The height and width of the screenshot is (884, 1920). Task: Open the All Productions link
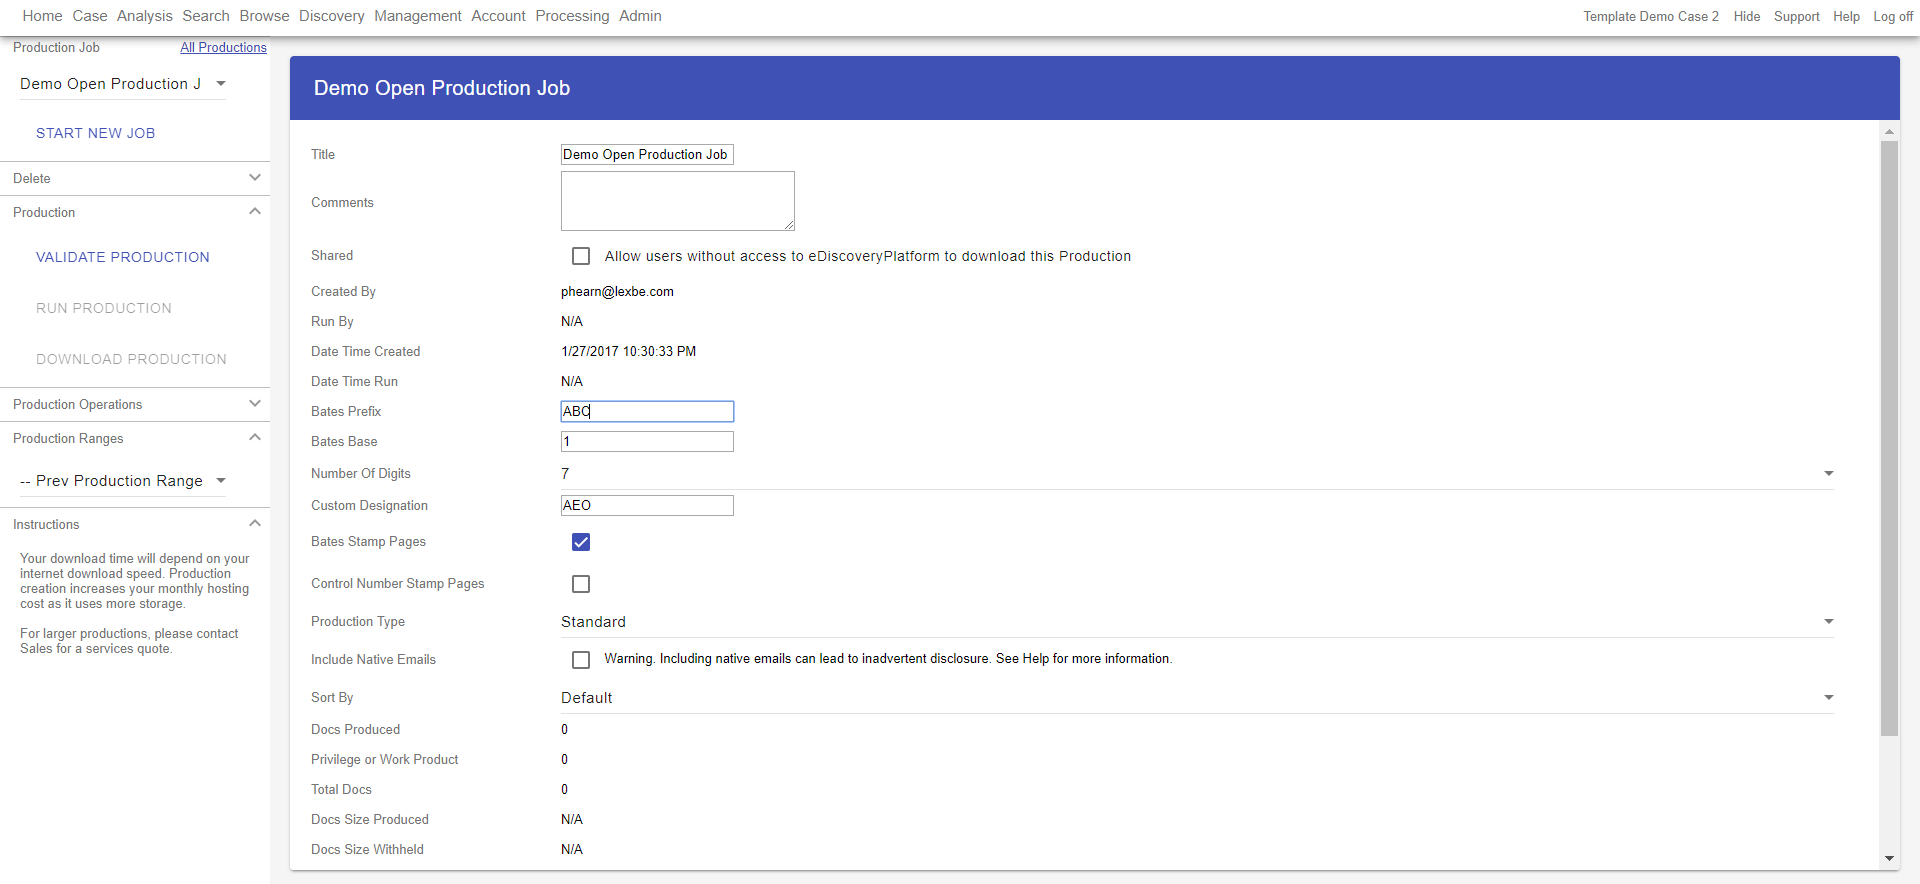[x=223, y=47]
